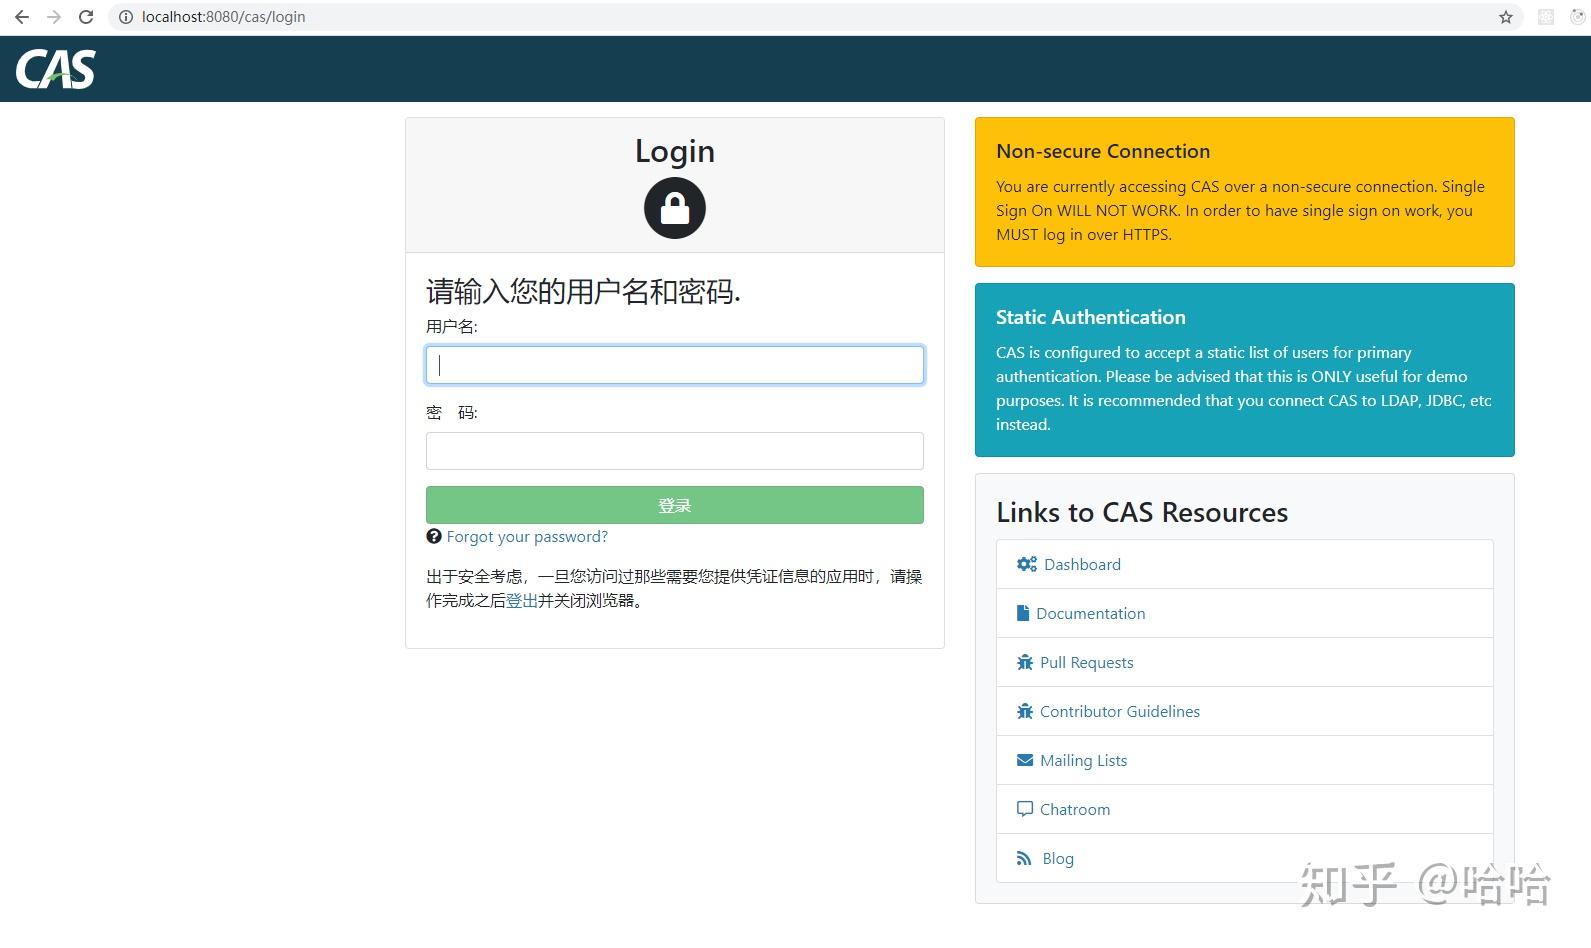Click the question mark icon beside Forgot password

[434, 536]
